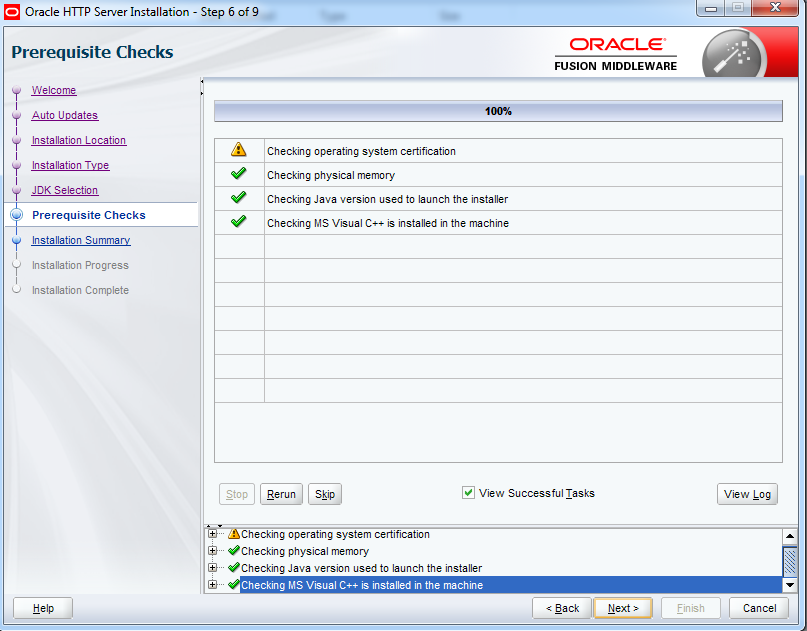Open the View Log button
This screenshot has height=631, width=807.
coord(747,494)
